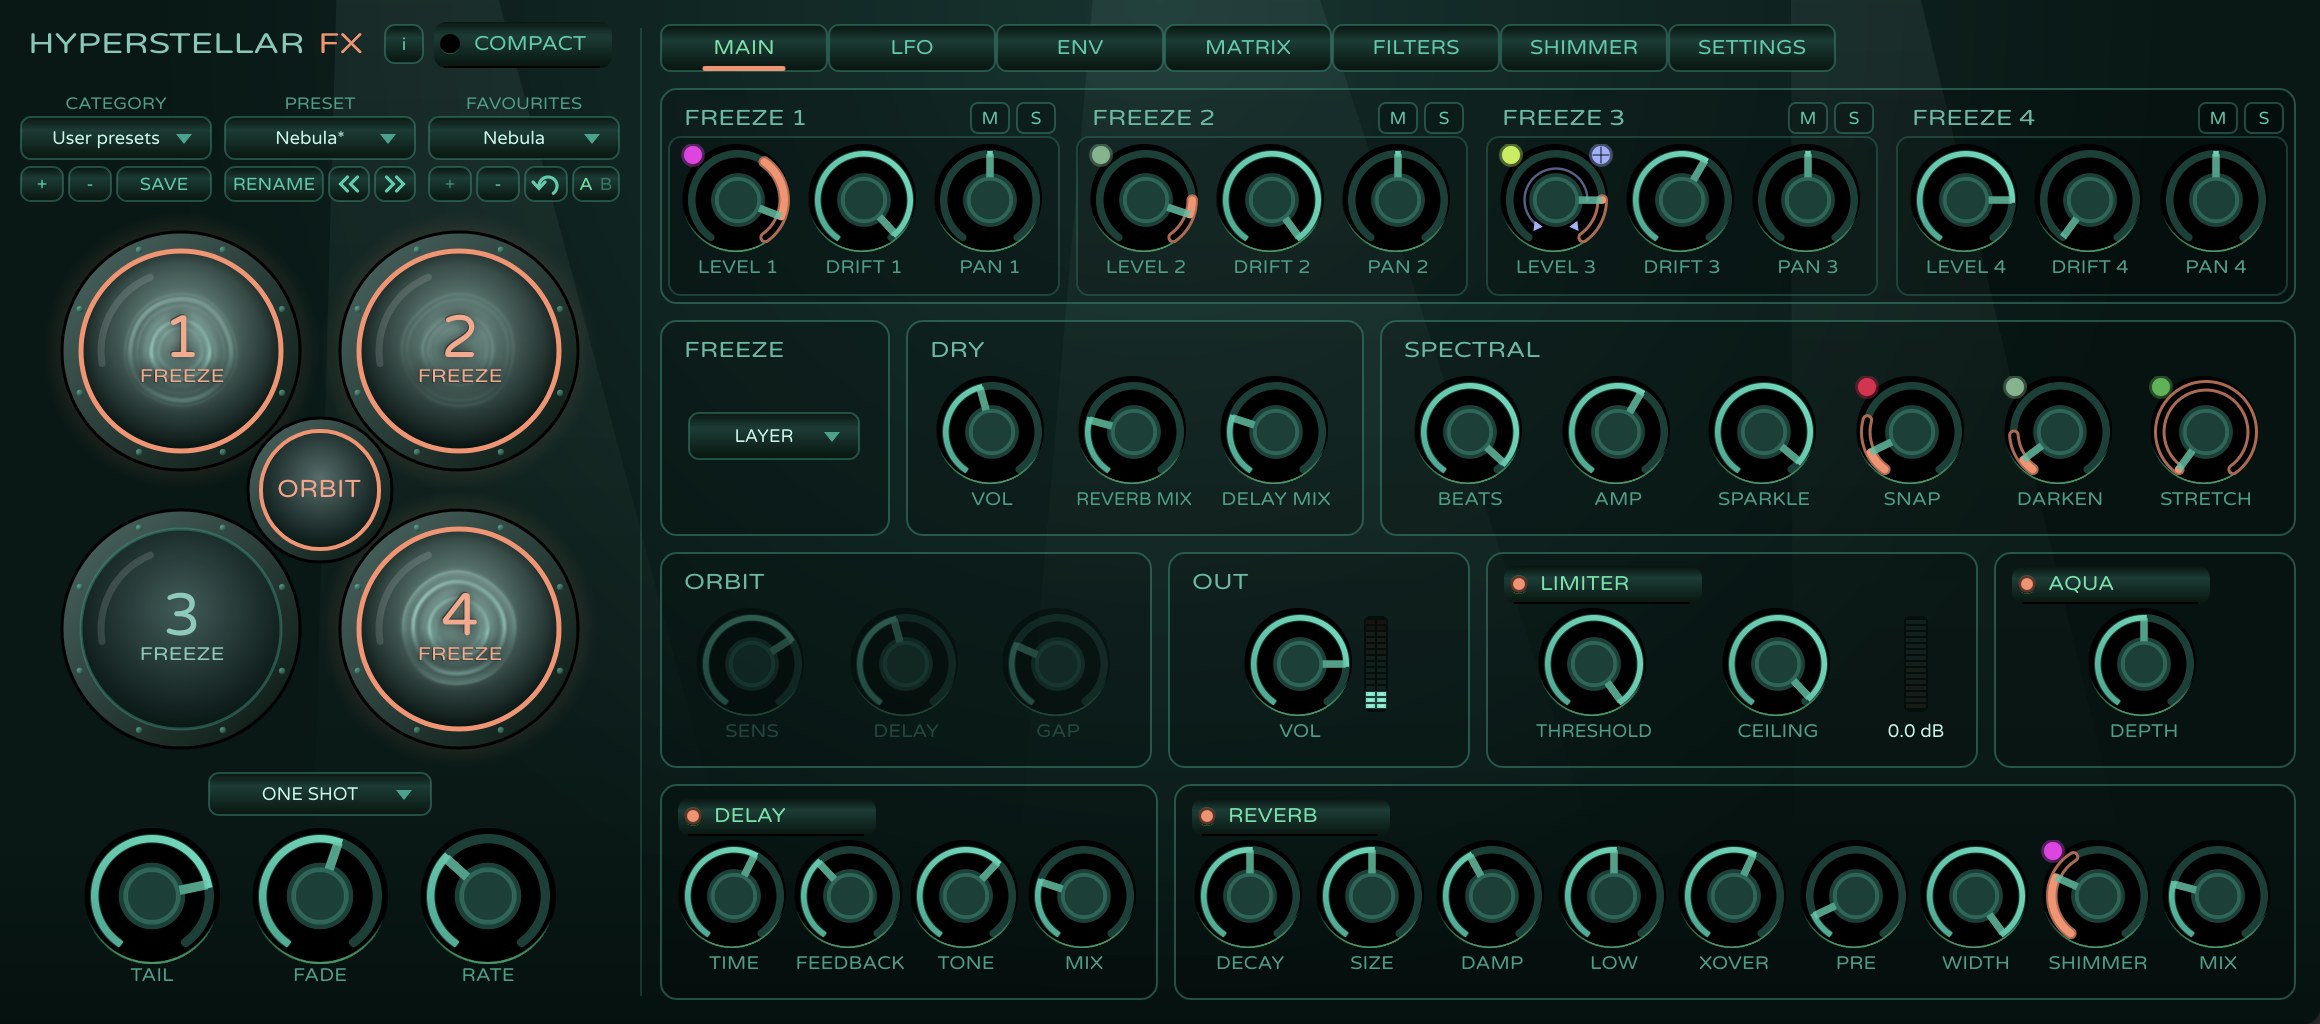Solo Freeze 2 with the S button
The height and width of the screenshot is (1024, 2320).
[1444, 118]
